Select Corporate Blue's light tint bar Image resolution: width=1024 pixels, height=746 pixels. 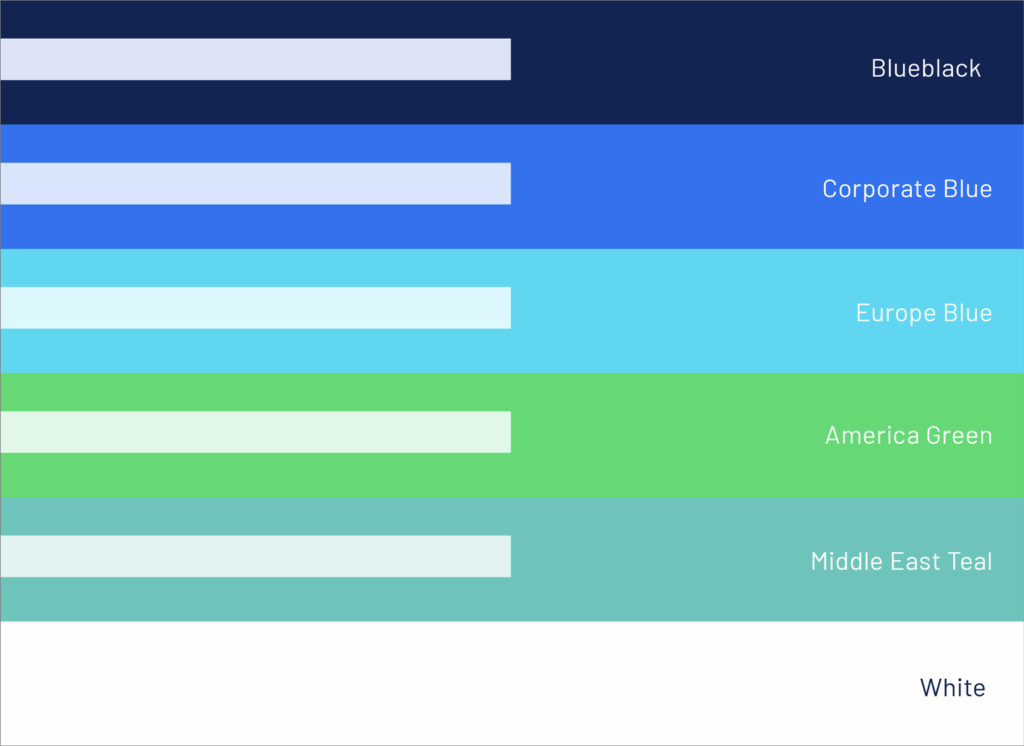coord(255,184)
